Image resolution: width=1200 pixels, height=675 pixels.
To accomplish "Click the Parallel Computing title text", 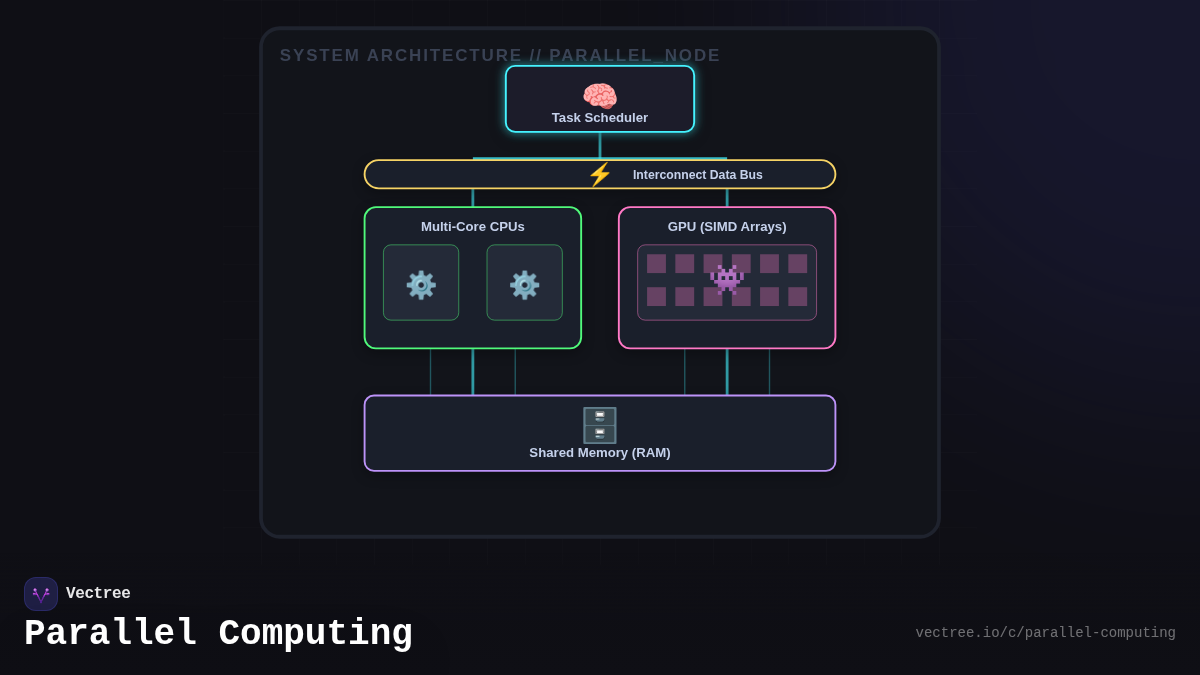I will 218,633.
